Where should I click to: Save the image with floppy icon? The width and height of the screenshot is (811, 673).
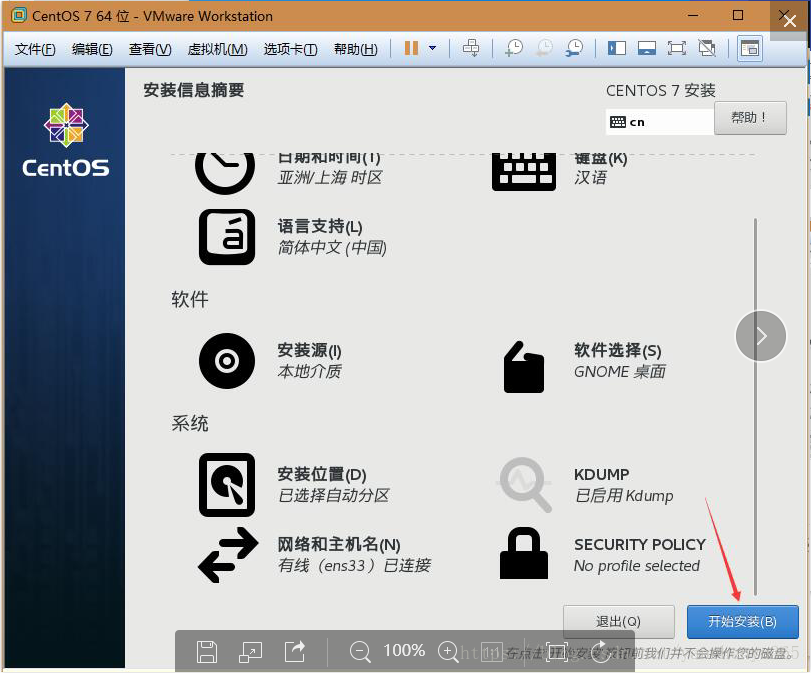tap(207, 651)
